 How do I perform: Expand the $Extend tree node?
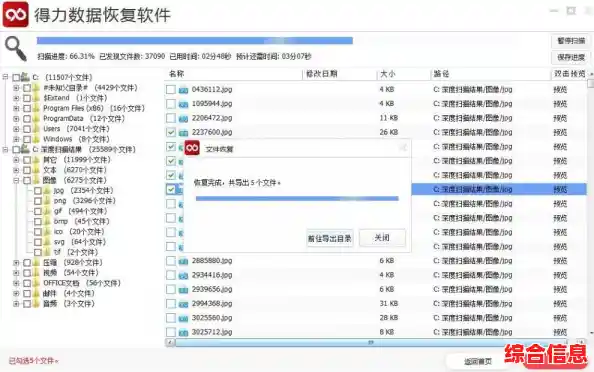[x=16, y=98]
